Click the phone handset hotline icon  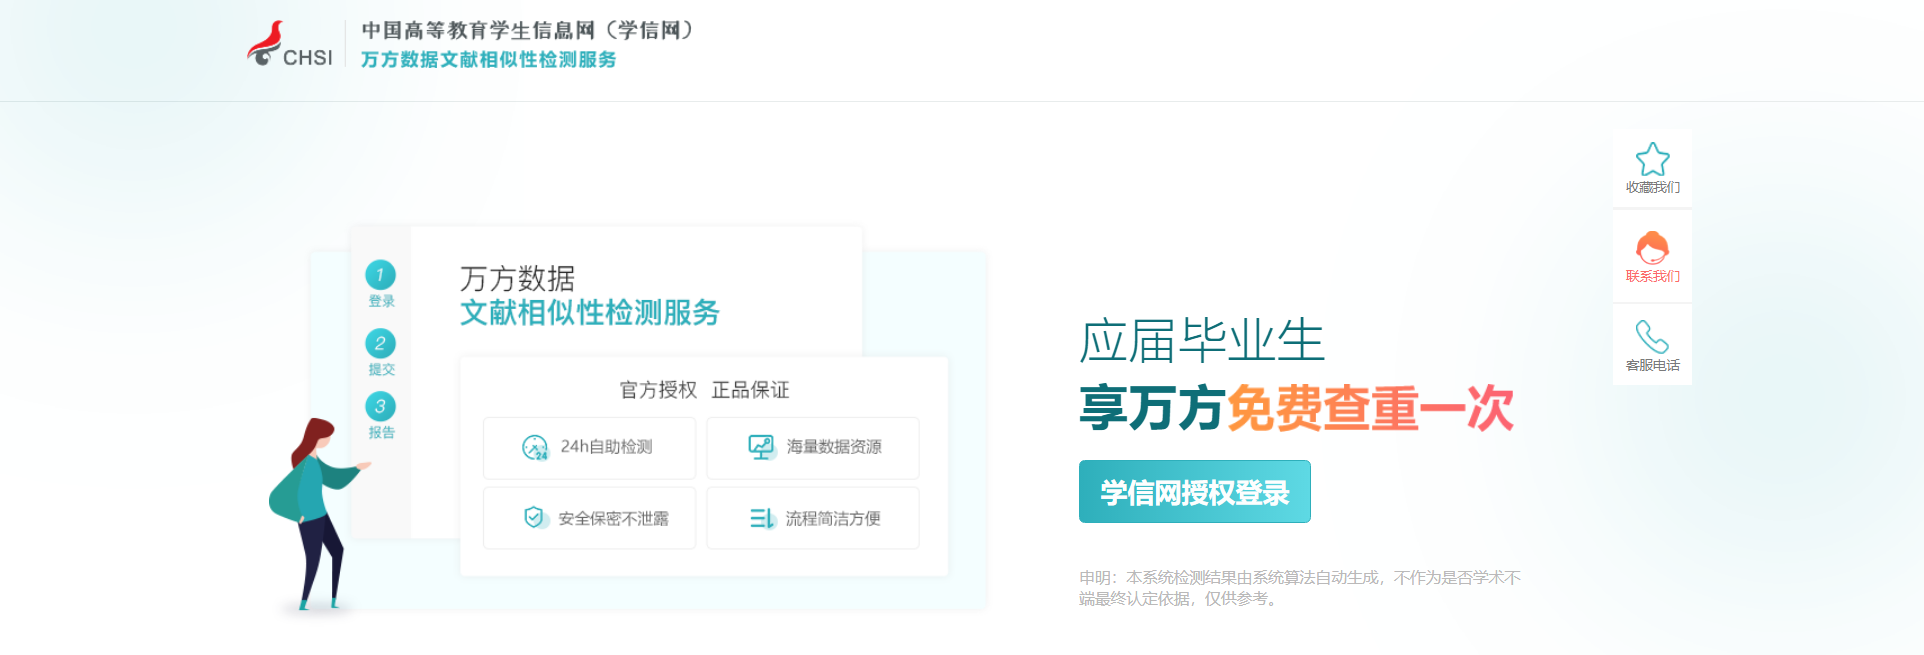pos(1652,337)
